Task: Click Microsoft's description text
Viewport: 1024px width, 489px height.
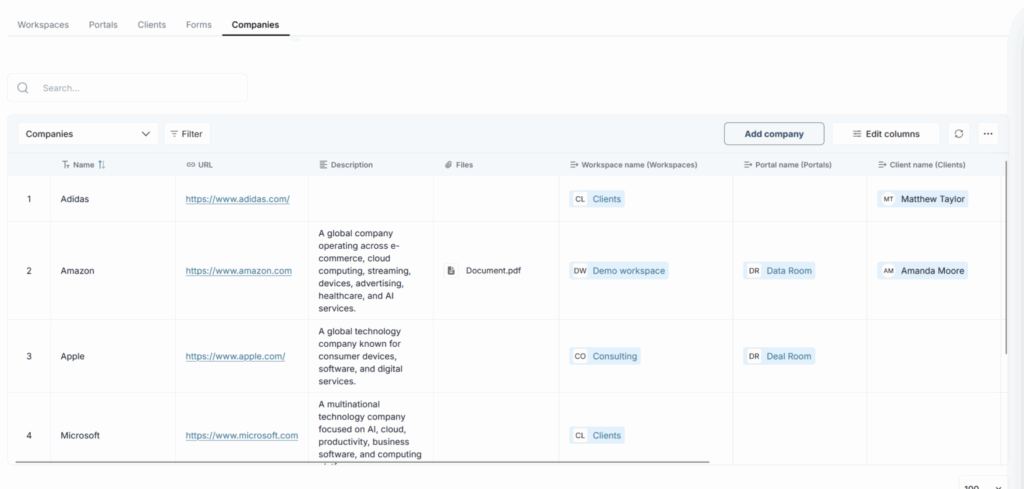Action: coord(370,432)
